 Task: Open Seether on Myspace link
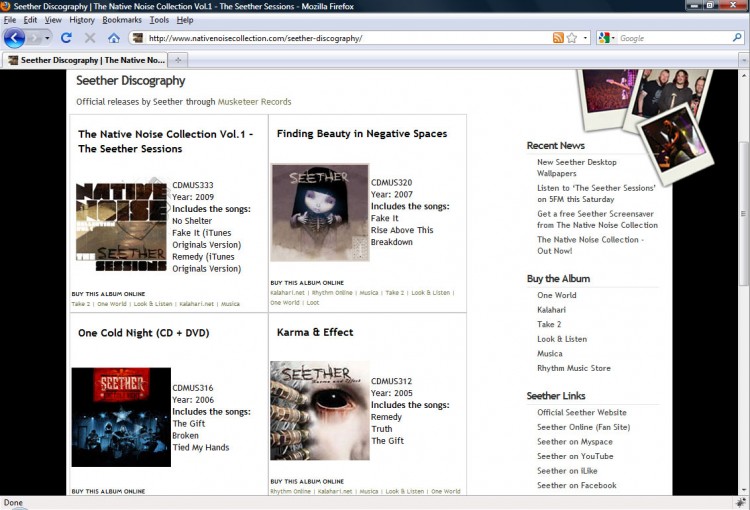[575, 442]
